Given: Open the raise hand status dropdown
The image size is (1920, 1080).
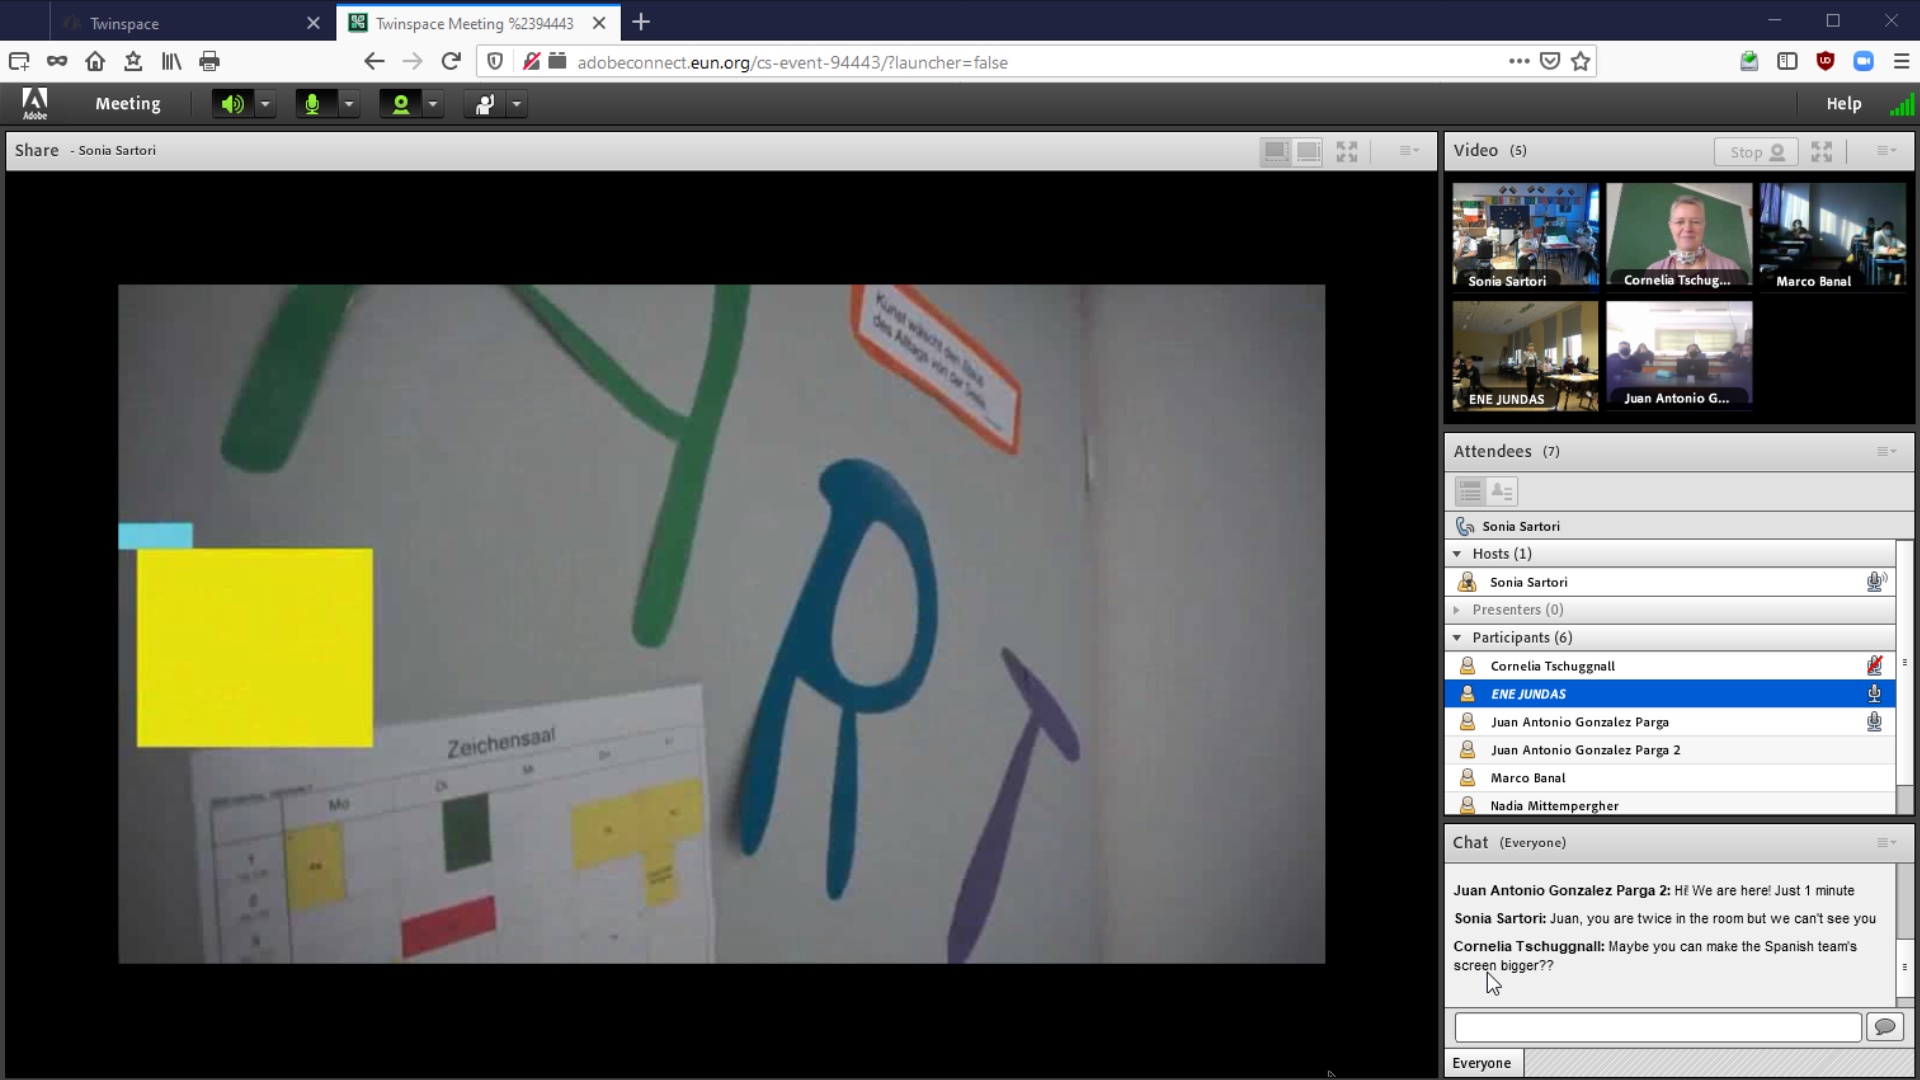Looking at the screenshot, I should (x=517, y=104).
